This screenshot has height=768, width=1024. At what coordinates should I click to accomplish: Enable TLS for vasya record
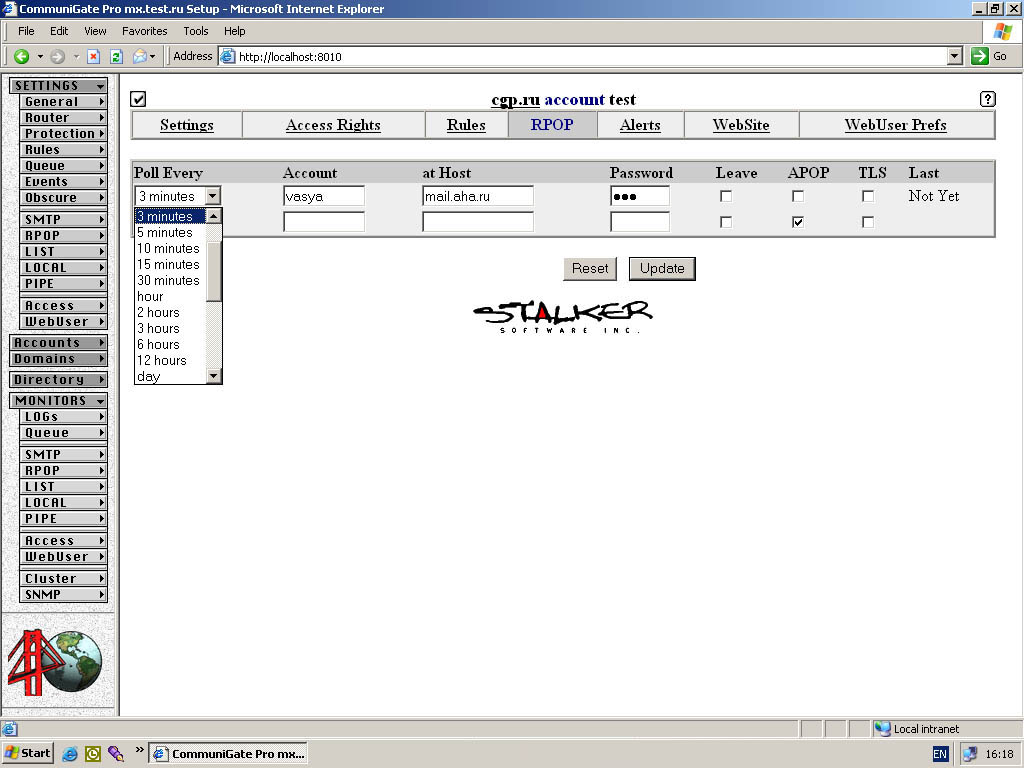pyautogui.click(x=867, y=196)
